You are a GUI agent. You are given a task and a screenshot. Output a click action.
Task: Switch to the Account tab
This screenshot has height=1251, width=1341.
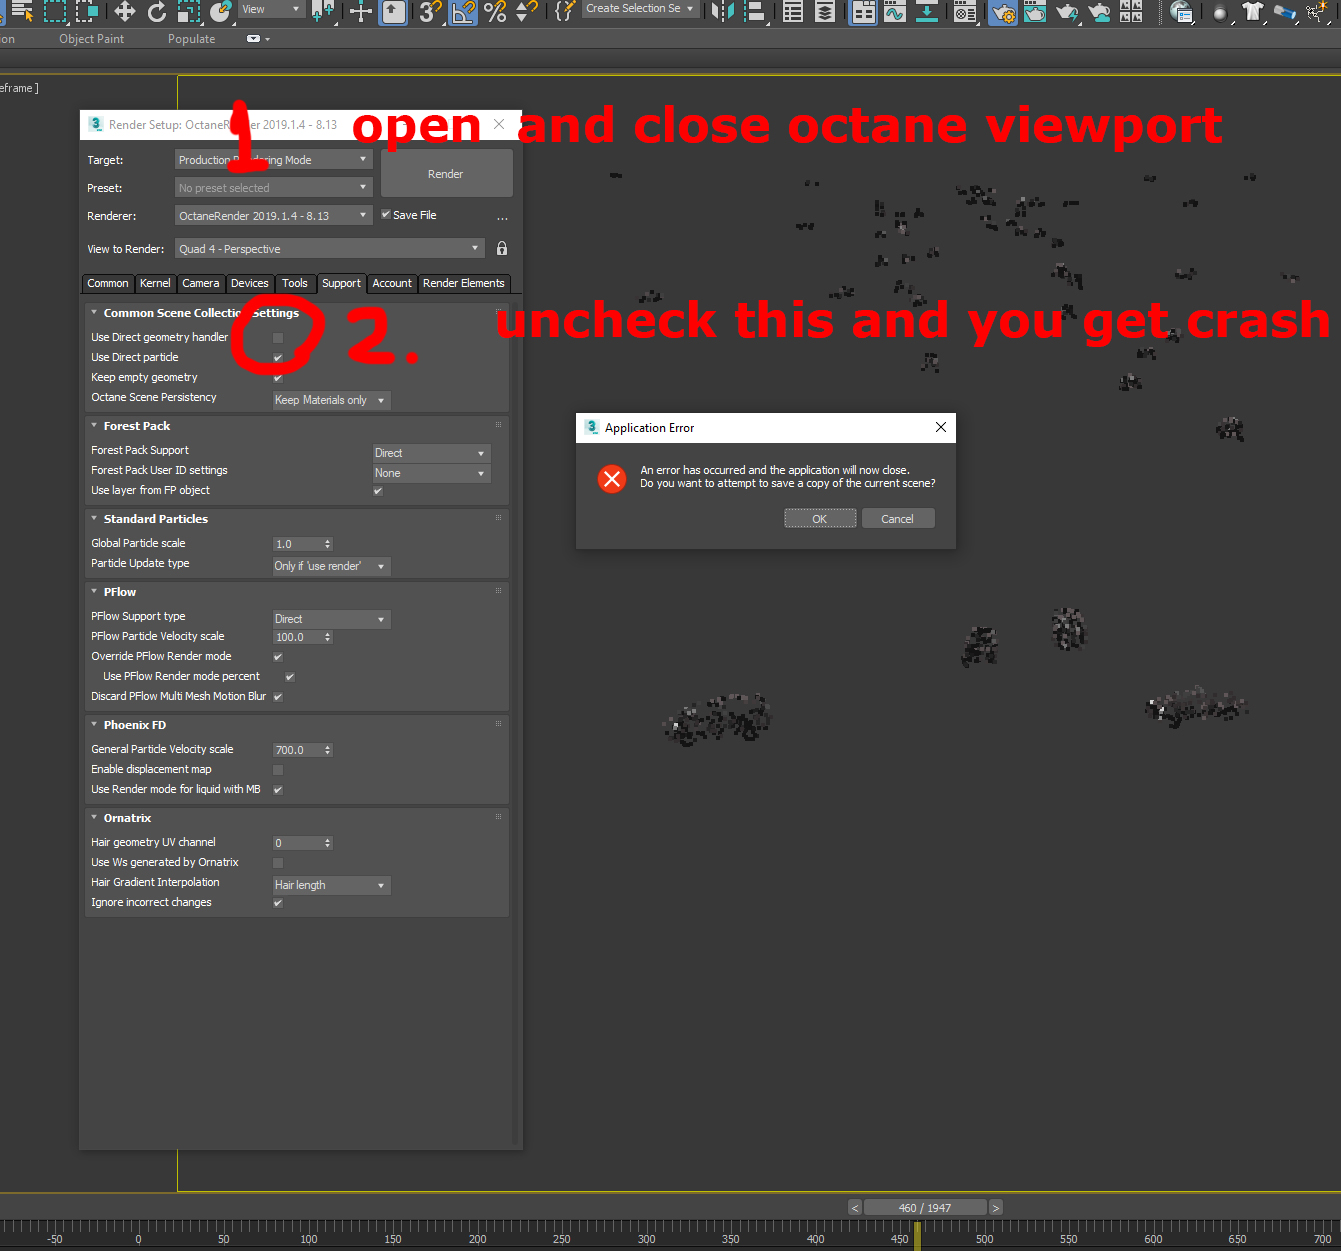tap(392, 284)
